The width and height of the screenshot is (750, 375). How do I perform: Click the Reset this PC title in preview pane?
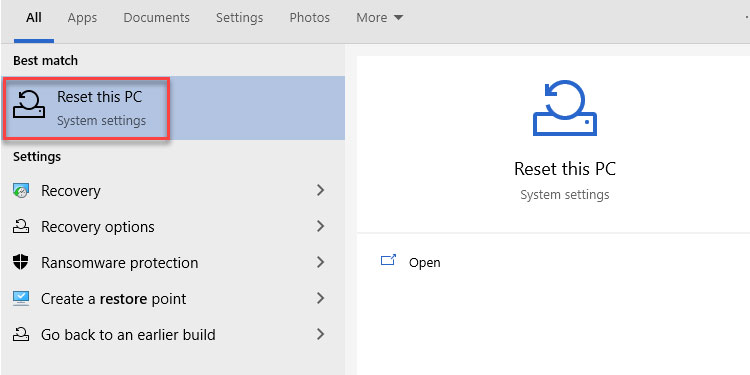point(565,169)
